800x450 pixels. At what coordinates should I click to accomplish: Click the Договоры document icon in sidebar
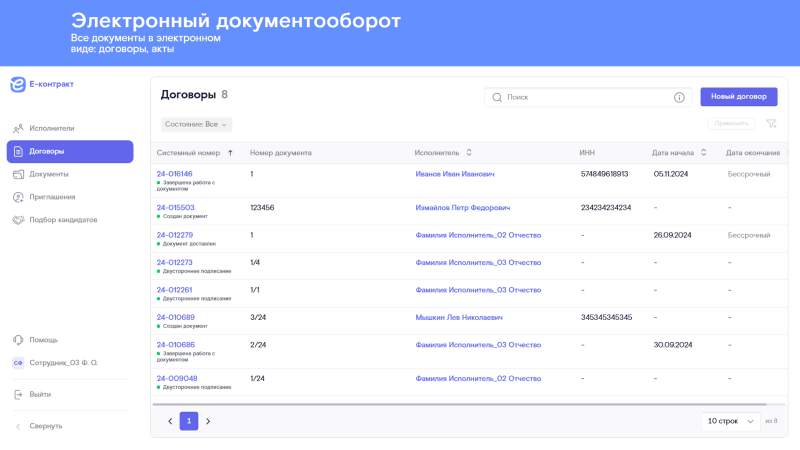(18, 152)
